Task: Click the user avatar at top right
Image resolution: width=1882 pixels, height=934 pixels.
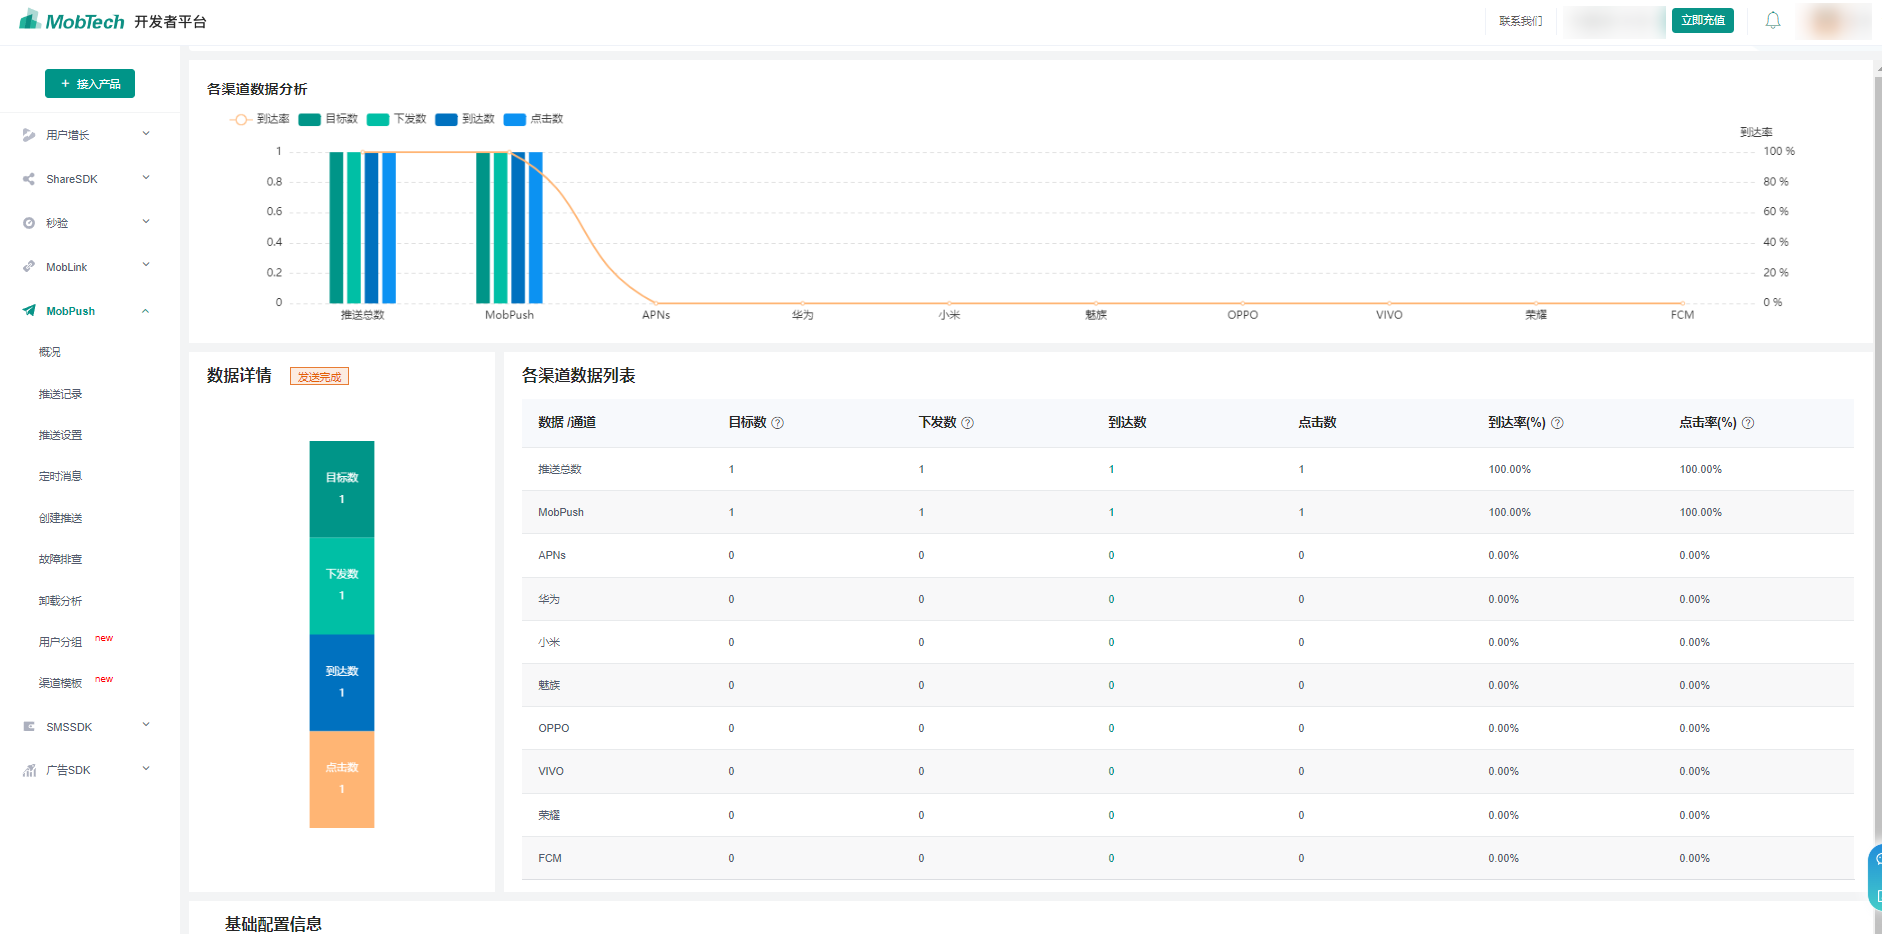Action: click(1828, 21)
